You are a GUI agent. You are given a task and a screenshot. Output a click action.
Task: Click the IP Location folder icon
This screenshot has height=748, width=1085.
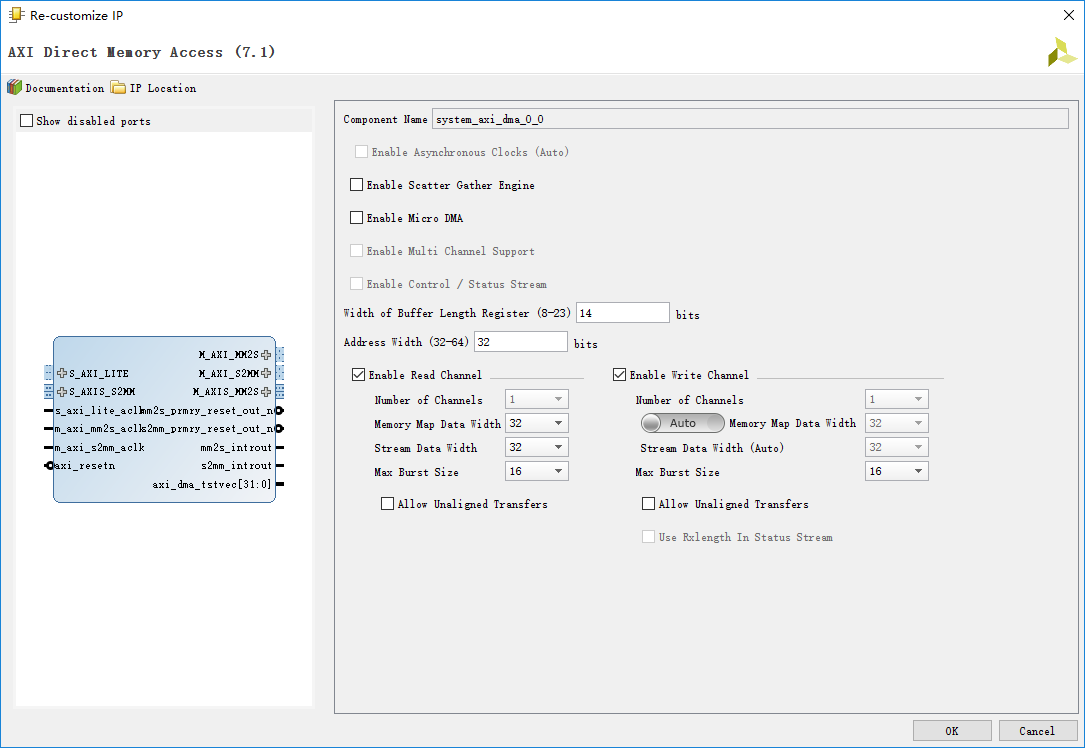(x=118, y=88)
